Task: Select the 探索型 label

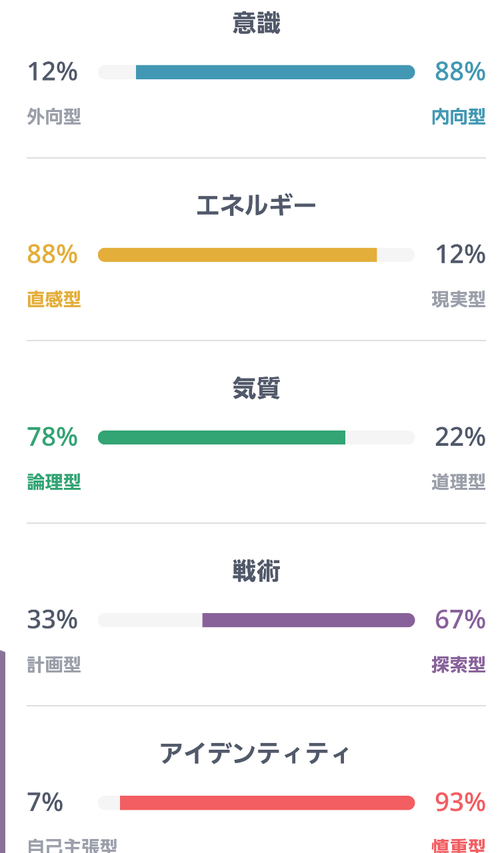Action: point(458,665)
